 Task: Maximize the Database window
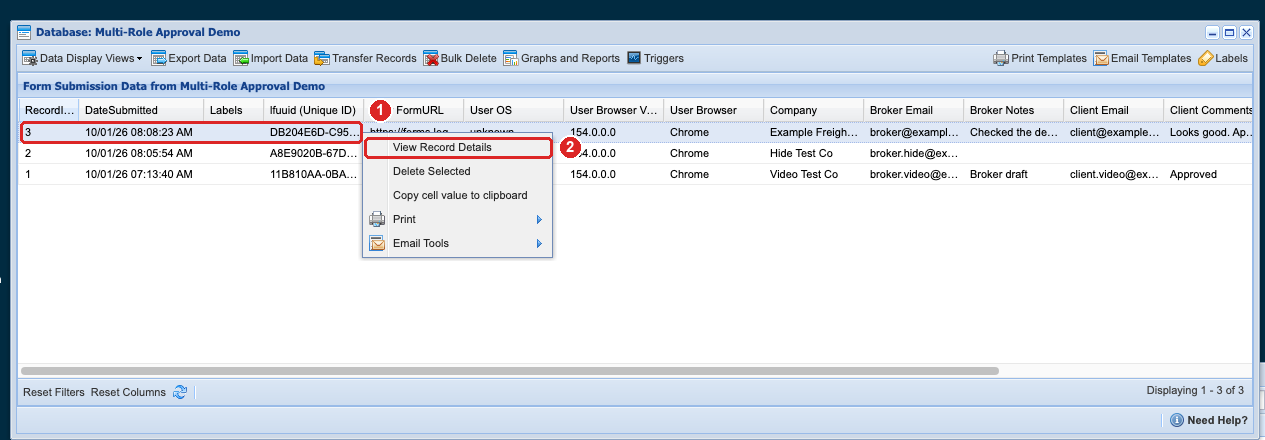[x=1228, y=32]
